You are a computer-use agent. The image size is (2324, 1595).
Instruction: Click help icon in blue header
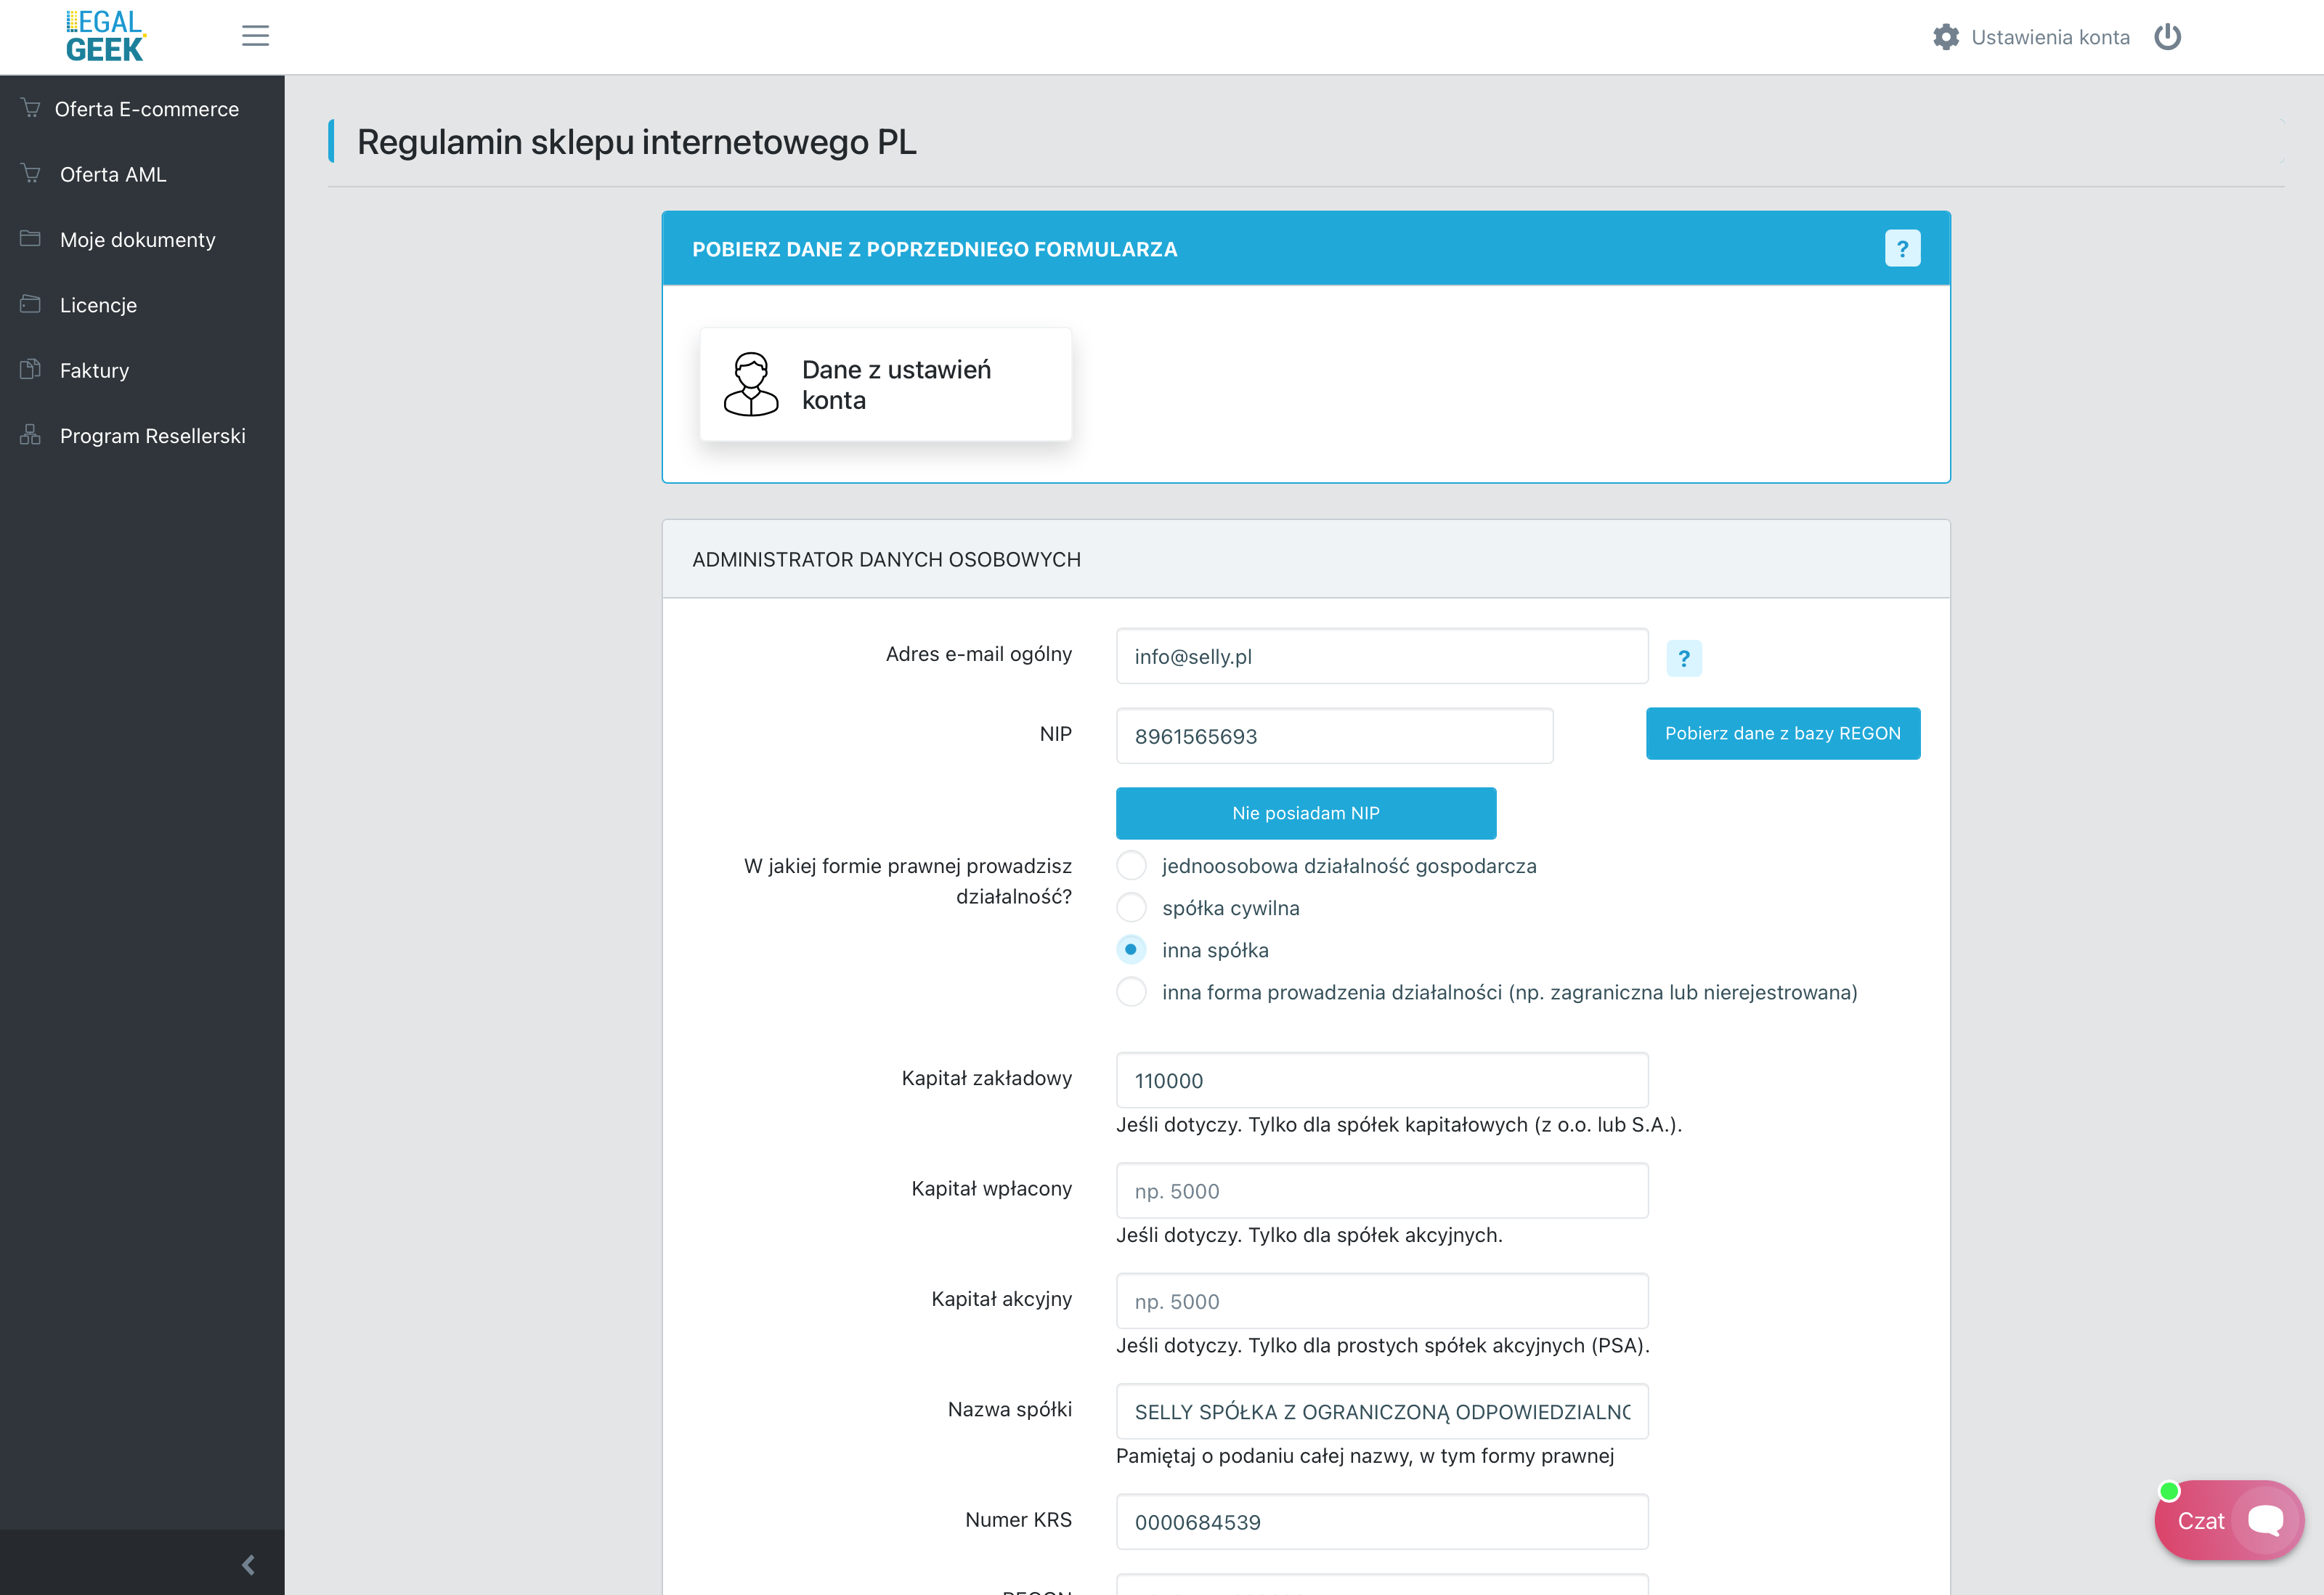tap(1901, 248)
